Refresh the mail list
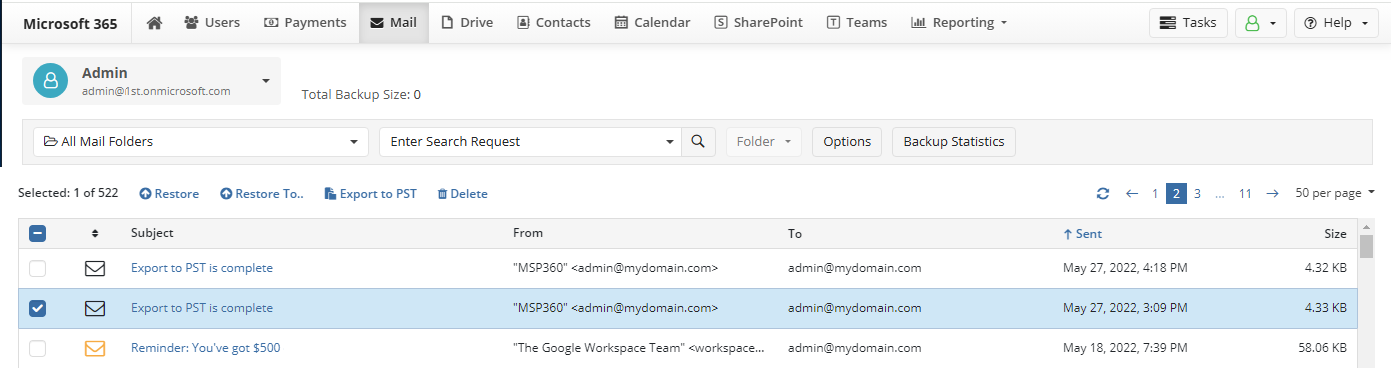This screenshot has width=1391, height=368. 1103,193
